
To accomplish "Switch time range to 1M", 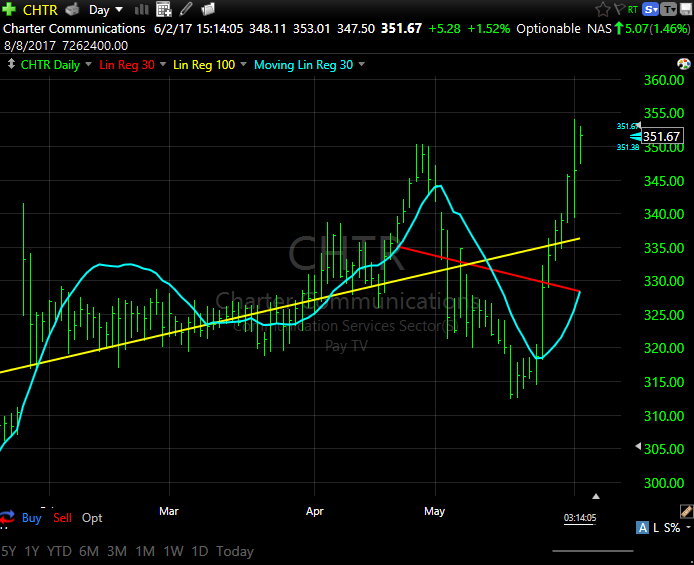I will (x=145, y=551).
